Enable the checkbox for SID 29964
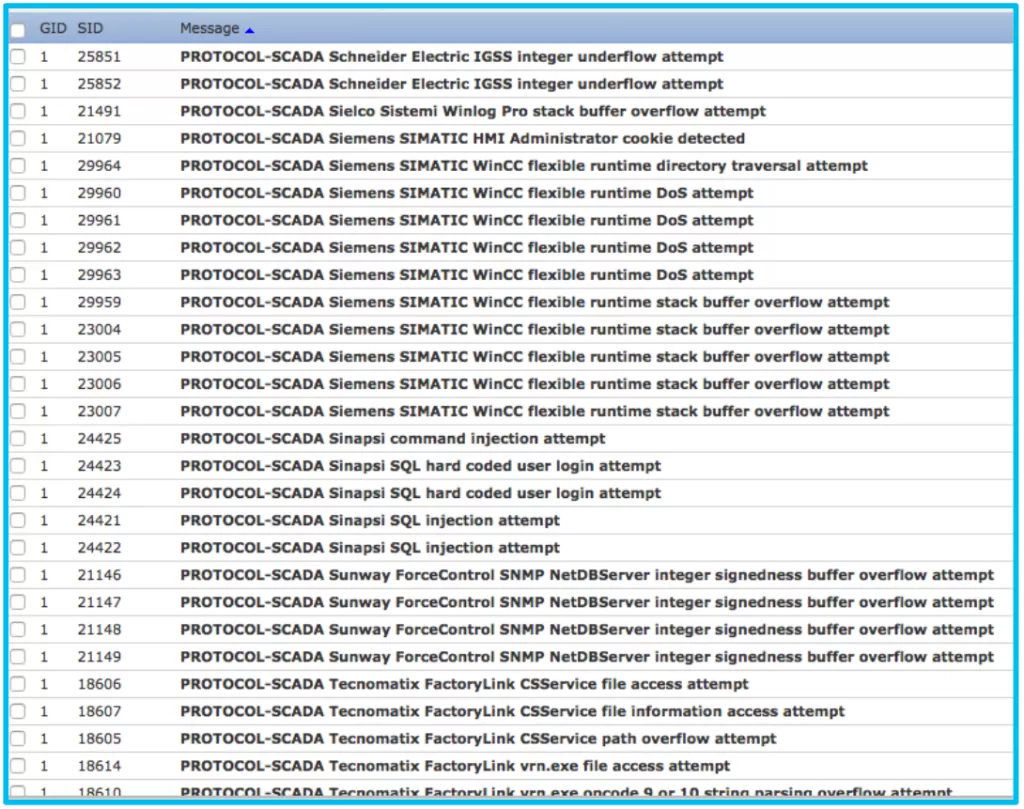1024x809 pixels. pyautogui.click(x=18, y=166)
